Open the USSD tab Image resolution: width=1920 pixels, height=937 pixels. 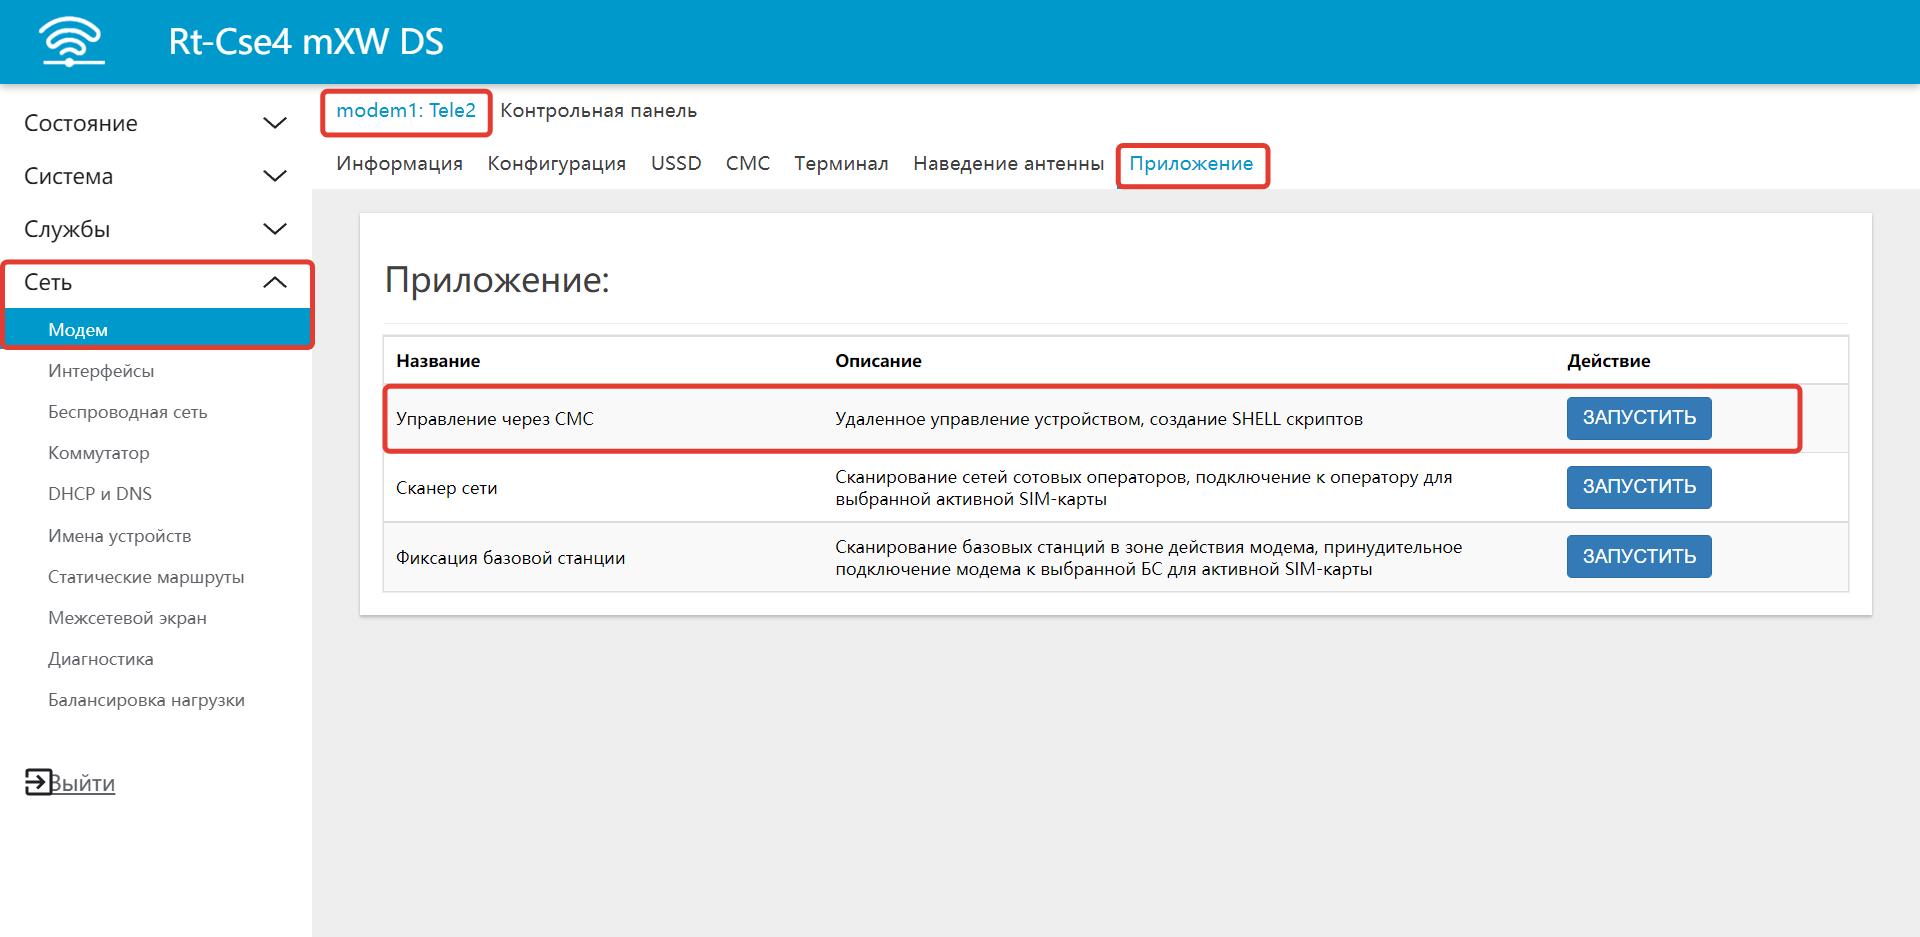coord(676,163)
